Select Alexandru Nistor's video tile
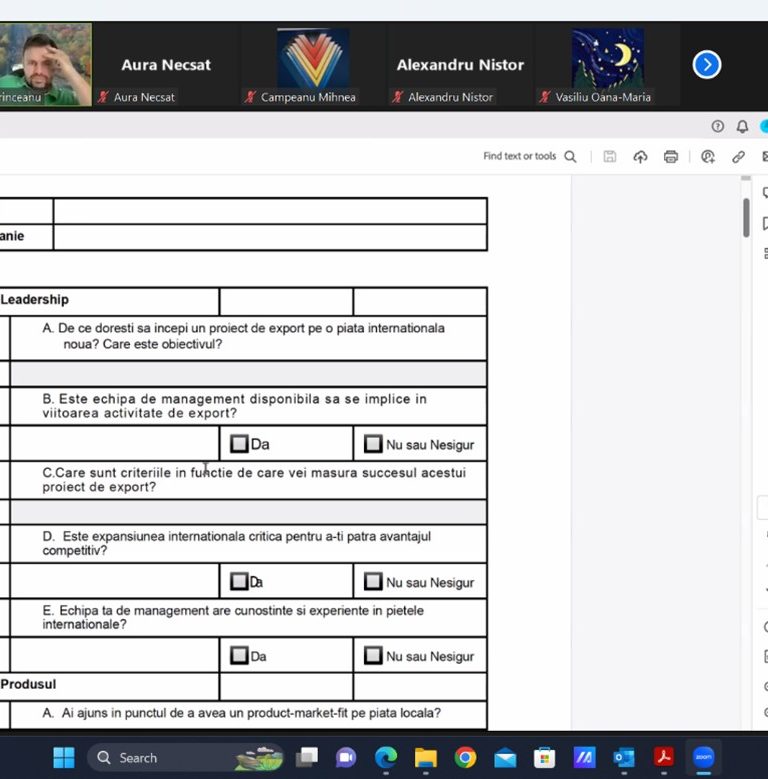The height and width of the screenshot is (779, 768). point(460,65)
